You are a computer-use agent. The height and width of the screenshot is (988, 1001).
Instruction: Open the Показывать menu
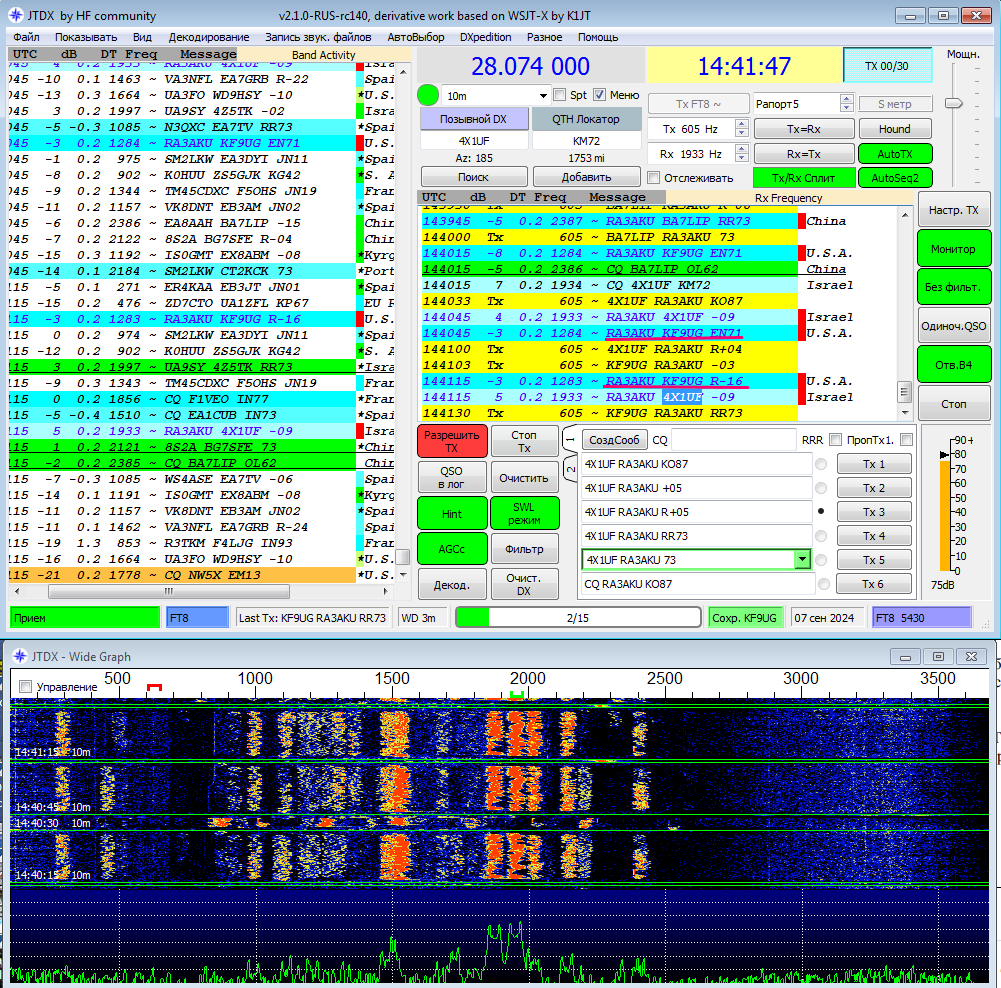pyautogui.click(x=86, y=37)
